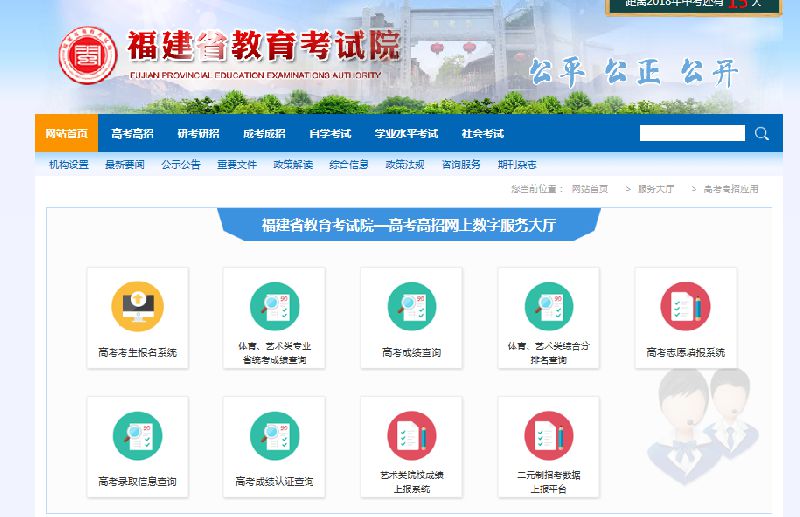Click the 高考成绩认证查询 label text
Image resolution: width=800 pixels, height=517 pixels.
point(274,482)
